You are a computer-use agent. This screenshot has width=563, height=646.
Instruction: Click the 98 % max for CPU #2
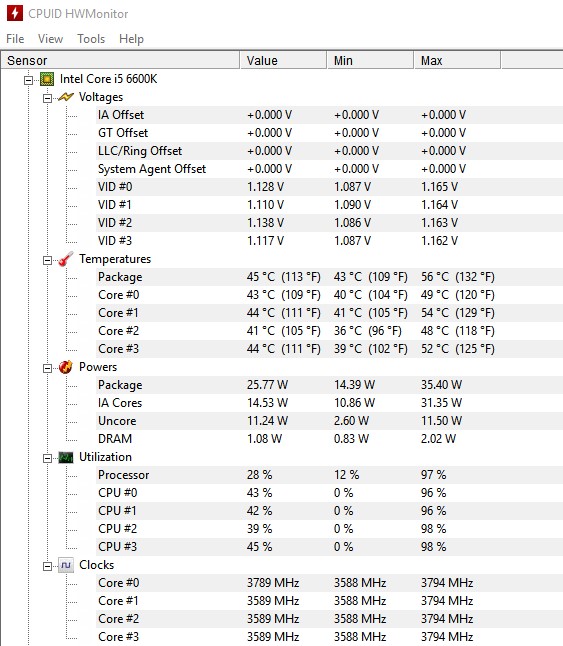433,529
